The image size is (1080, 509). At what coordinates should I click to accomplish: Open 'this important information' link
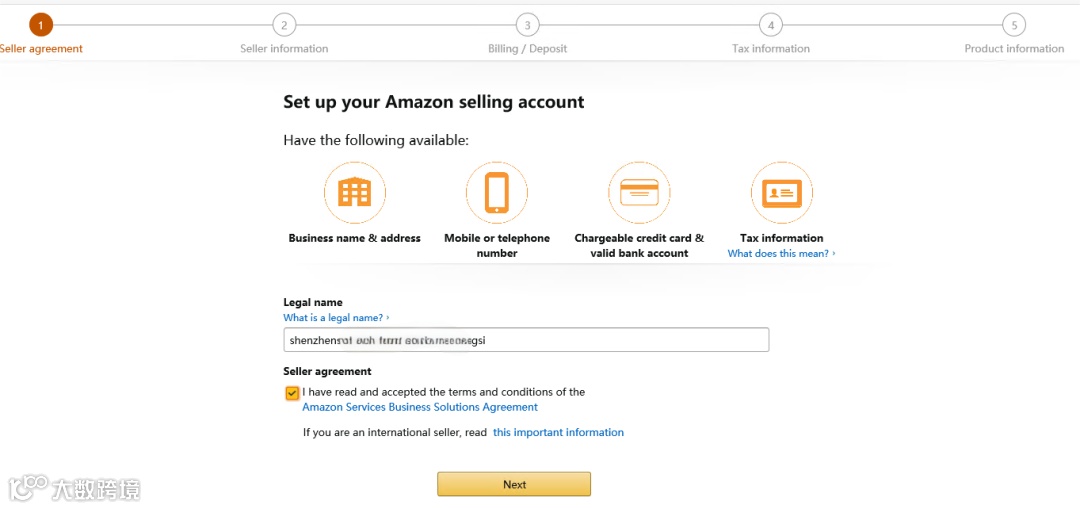(x=558, y=433)
